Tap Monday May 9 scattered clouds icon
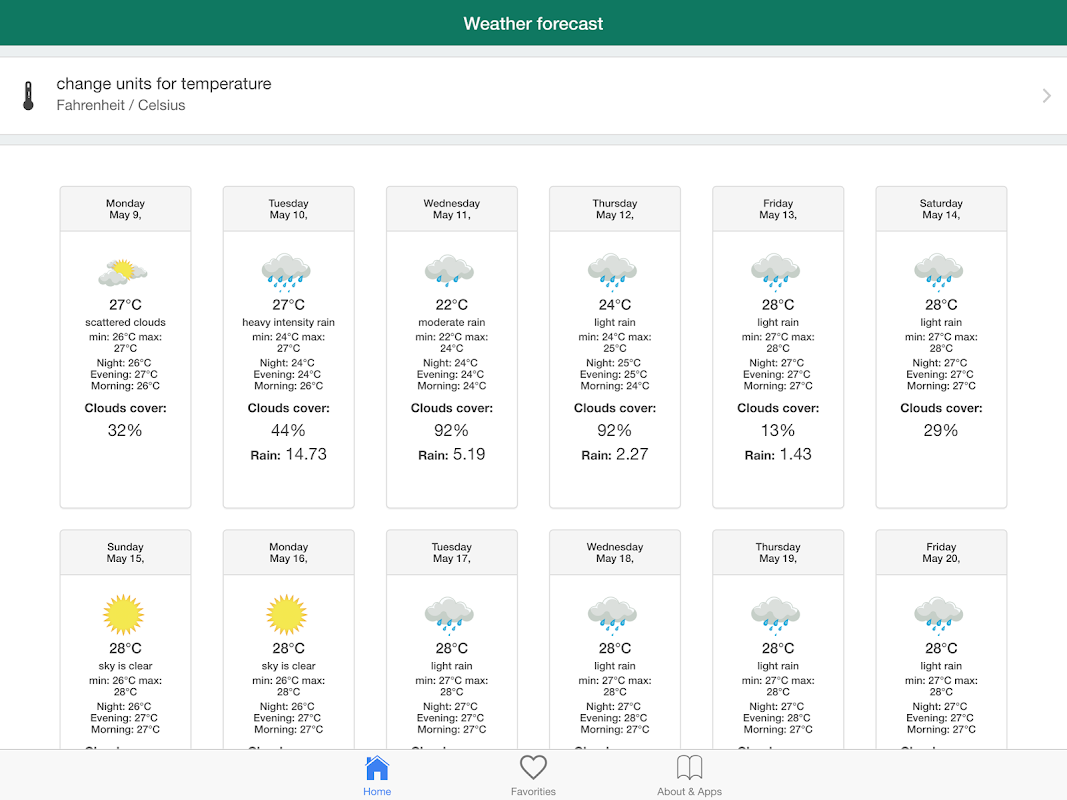1067x800 pixels. point(123,272)
